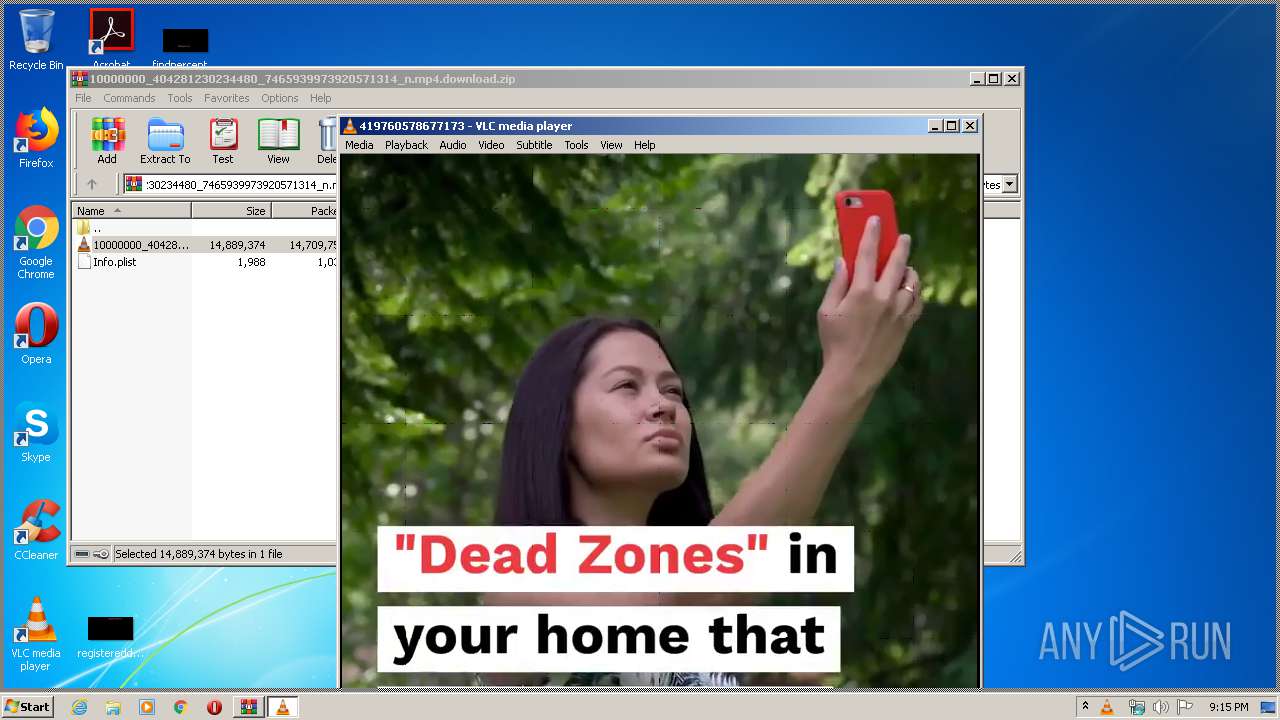The height and width of the screenshot is (720, 1280).
Task: Open VLC View menu
Action: [x=611, y=145]
